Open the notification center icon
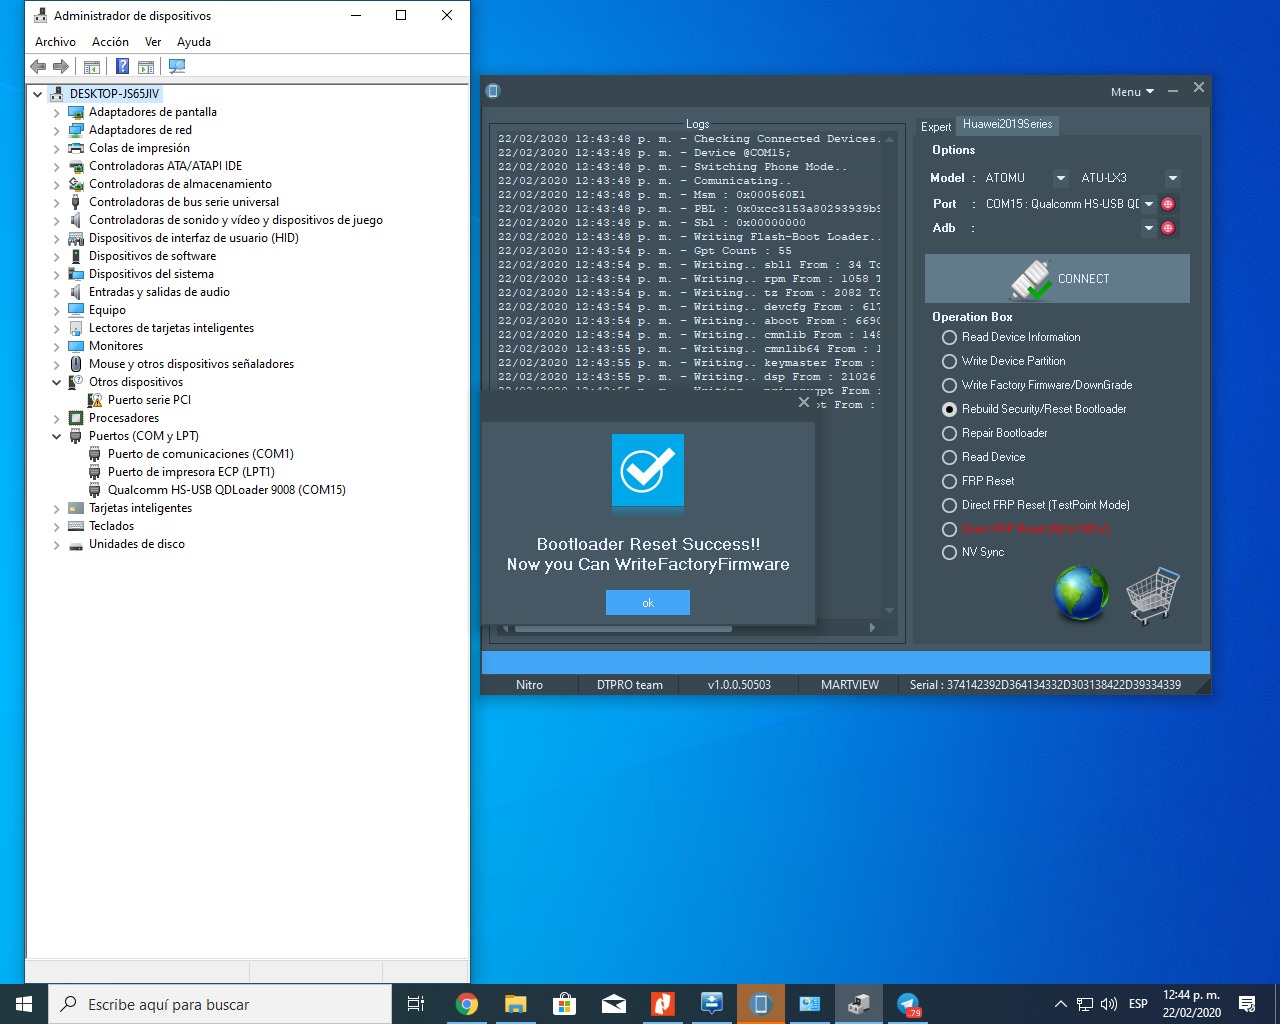This screenshot has width=1280, height=1024. (x=1247, y=1004)
